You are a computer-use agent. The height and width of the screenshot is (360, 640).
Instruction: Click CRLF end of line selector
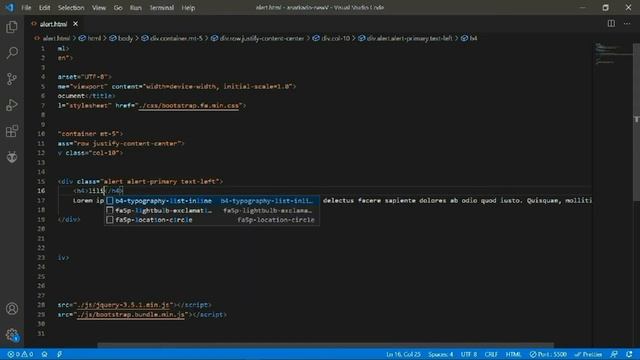click(491, 354)
